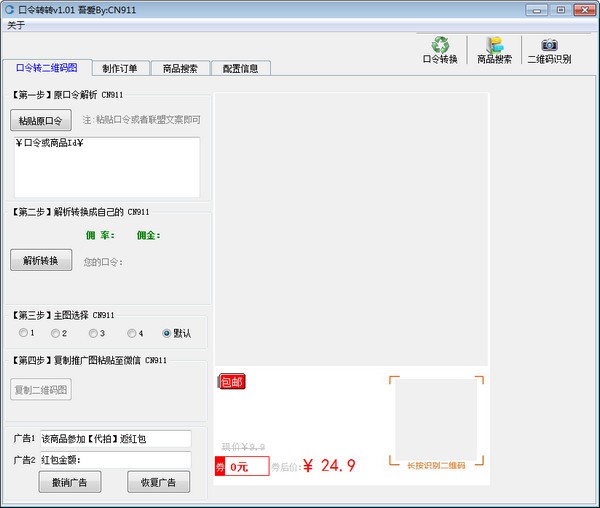Click the 佣 率: label

tap(100, 235)
